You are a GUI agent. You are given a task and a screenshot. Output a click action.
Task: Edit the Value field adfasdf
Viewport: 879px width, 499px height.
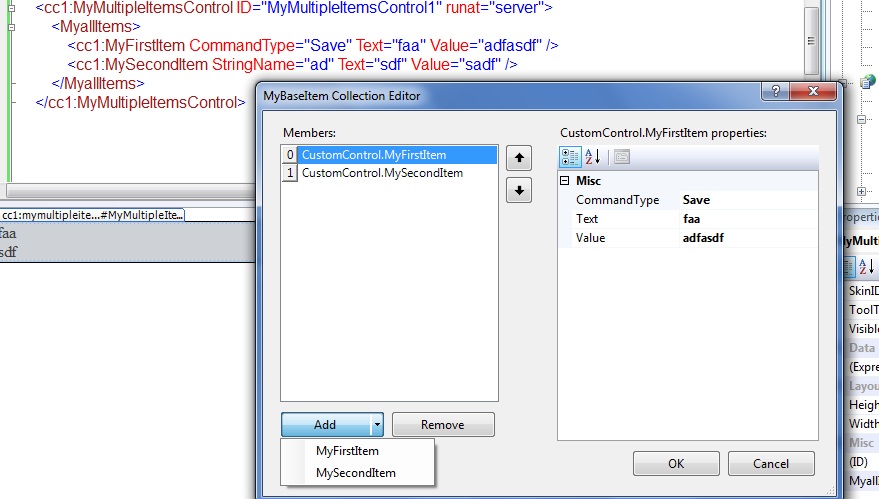point(748,238)
